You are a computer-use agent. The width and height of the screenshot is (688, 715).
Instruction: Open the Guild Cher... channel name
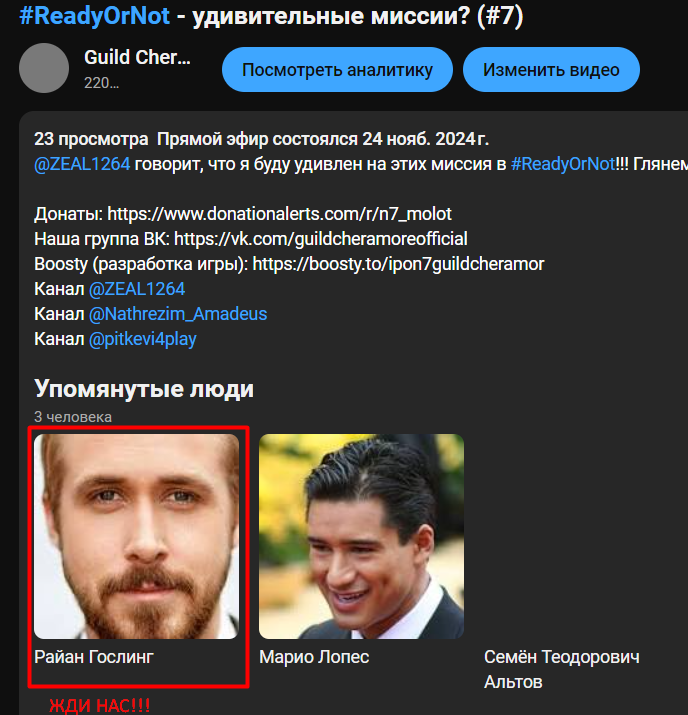pos(137,58)
